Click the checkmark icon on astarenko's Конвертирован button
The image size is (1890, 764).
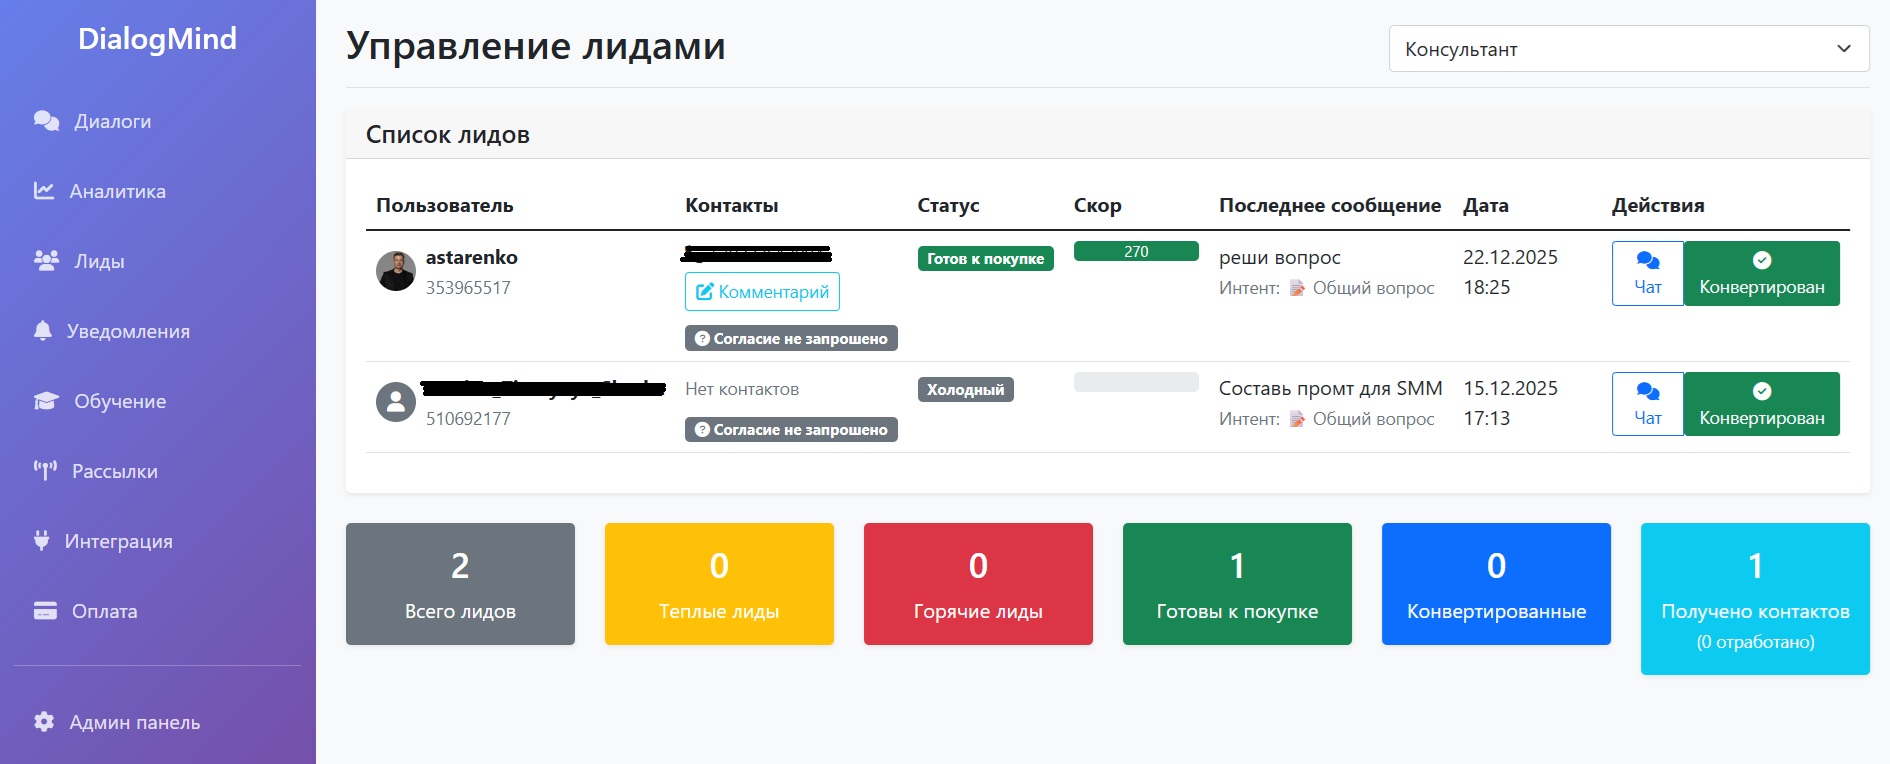click(1762, 260)
